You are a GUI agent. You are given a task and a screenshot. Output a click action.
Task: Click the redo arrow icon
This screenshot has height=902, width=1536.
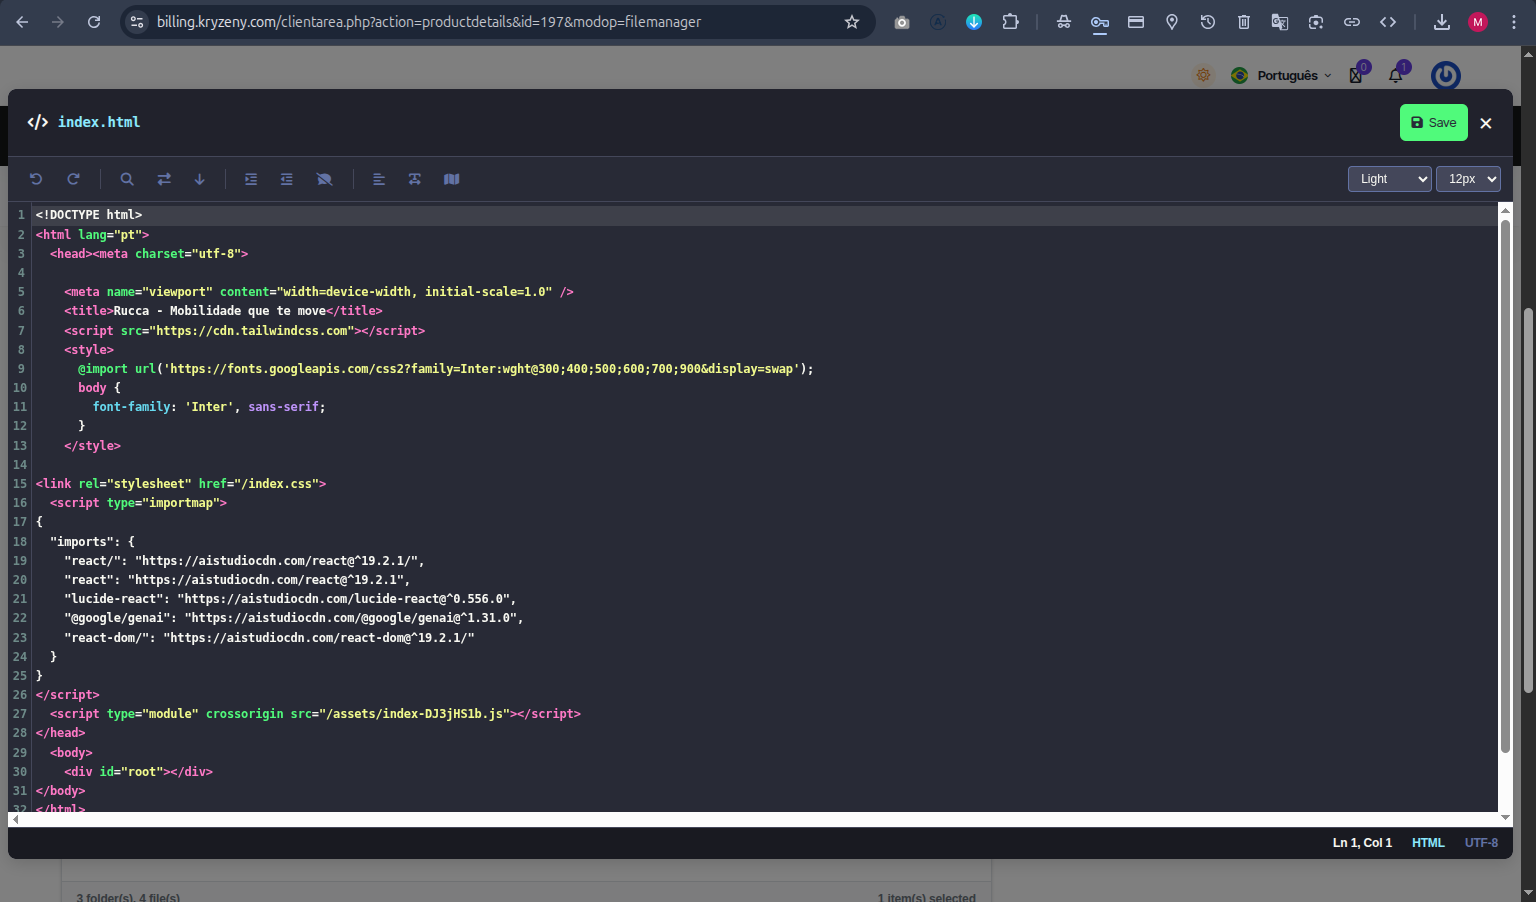(x=73, y=179)
